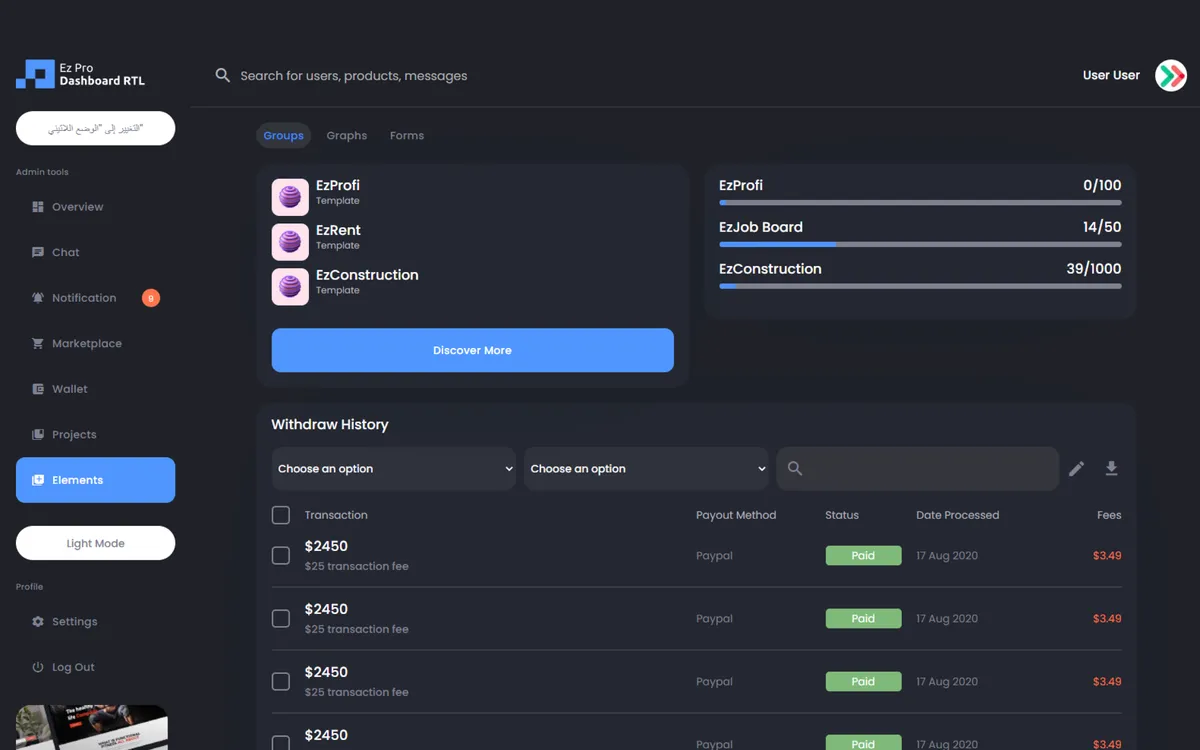The width and height of the screenshot is (1200, 750).
Task: Check the third $2450 transaction row checkbox
Action: pos(281,681)
